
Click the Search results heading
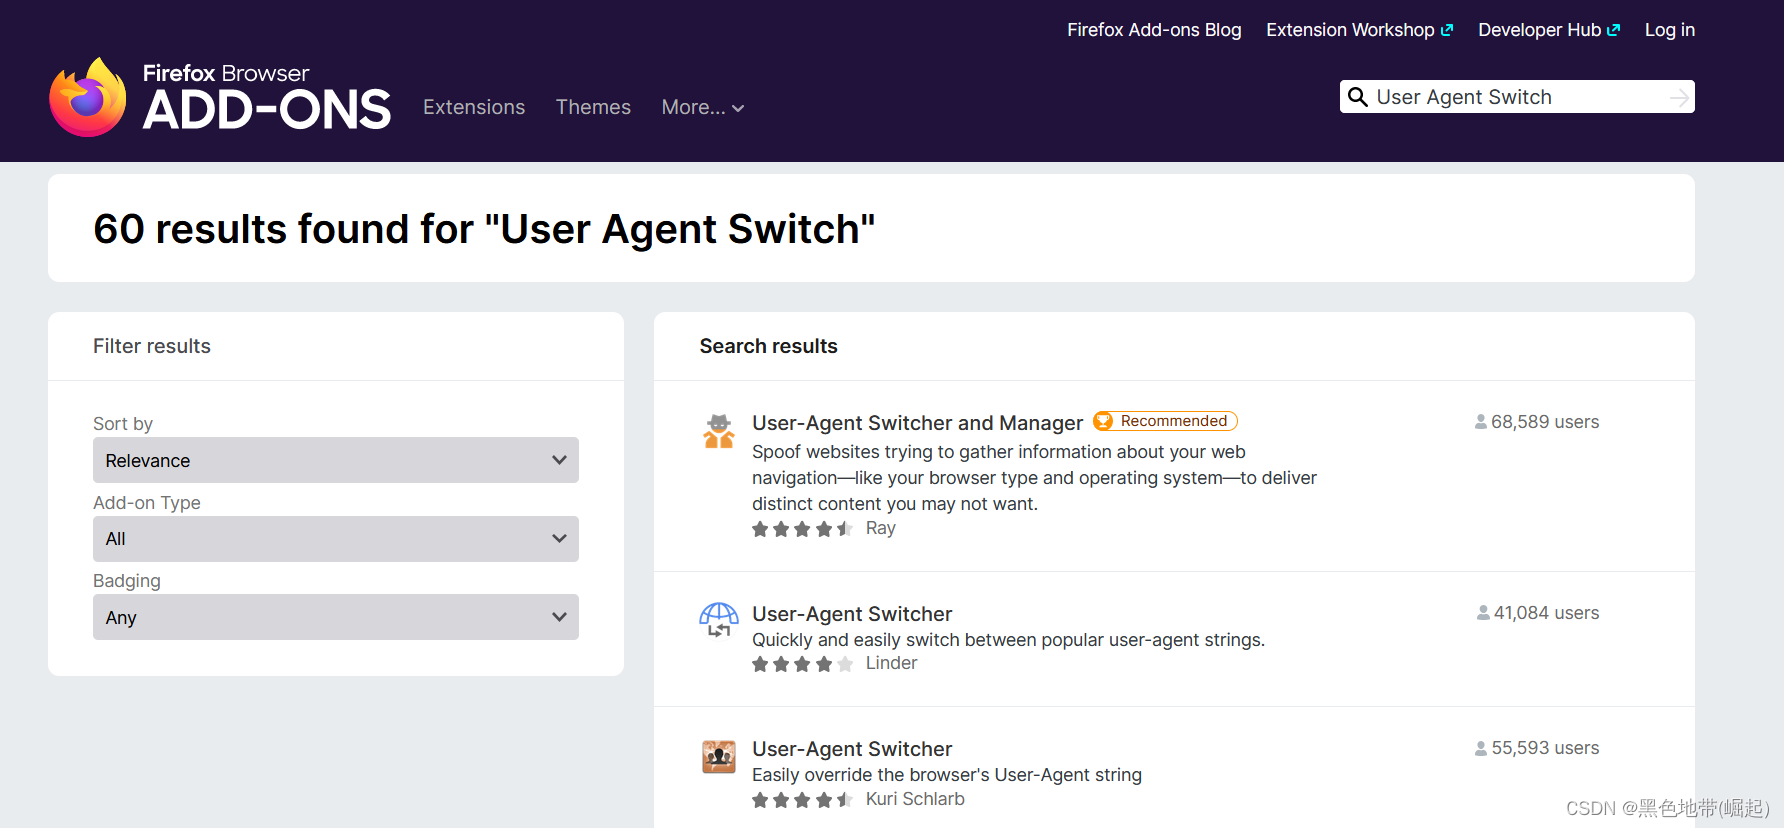point(768,346)
